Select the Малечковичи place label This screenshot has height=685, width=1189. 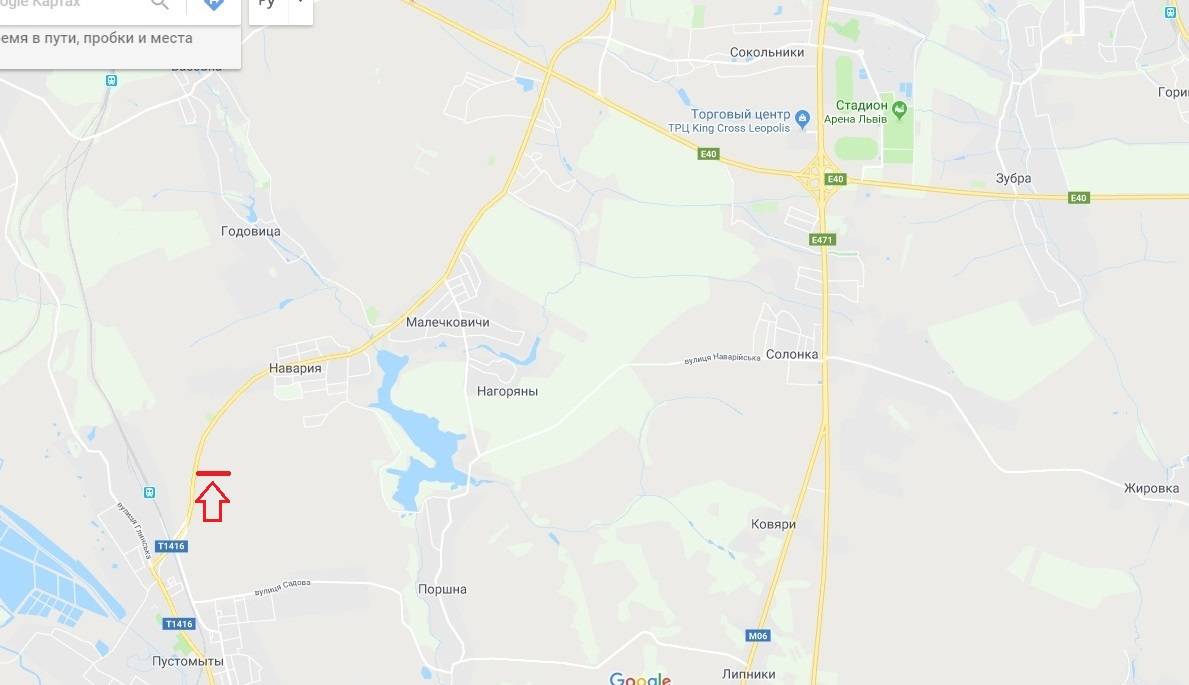tap(447, 322)
